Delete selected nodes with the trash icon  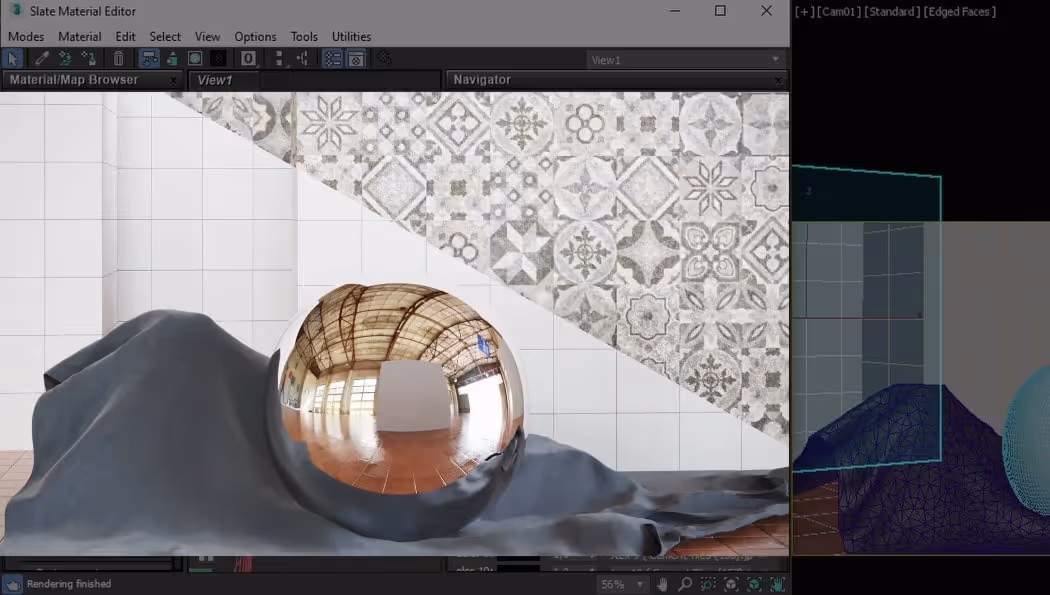[x=120, y=58]
